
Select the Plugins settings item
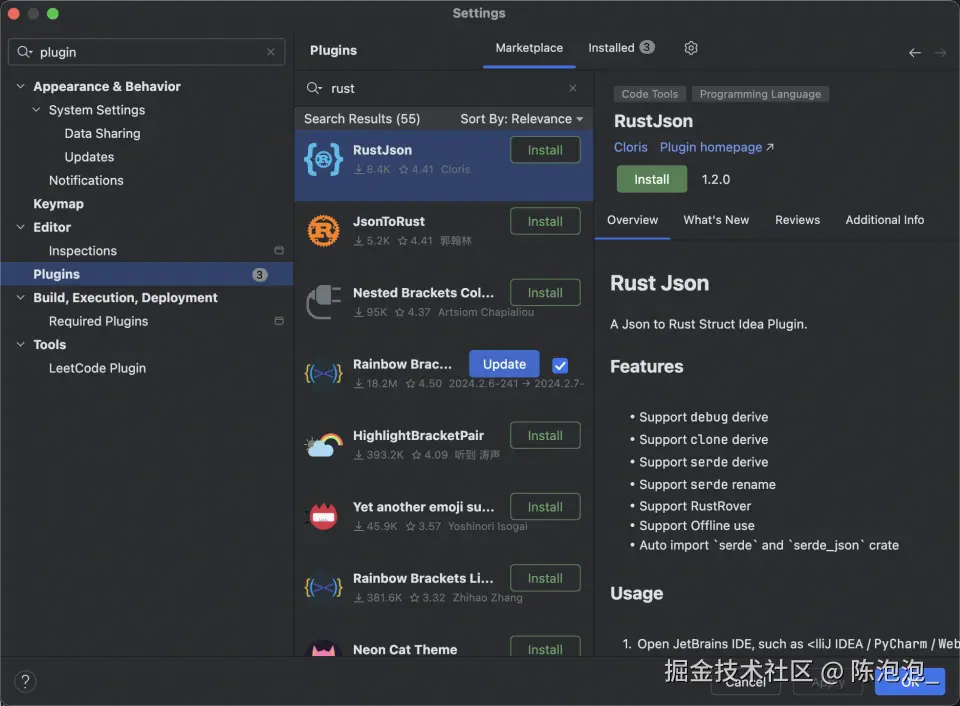tap(147, 274)
